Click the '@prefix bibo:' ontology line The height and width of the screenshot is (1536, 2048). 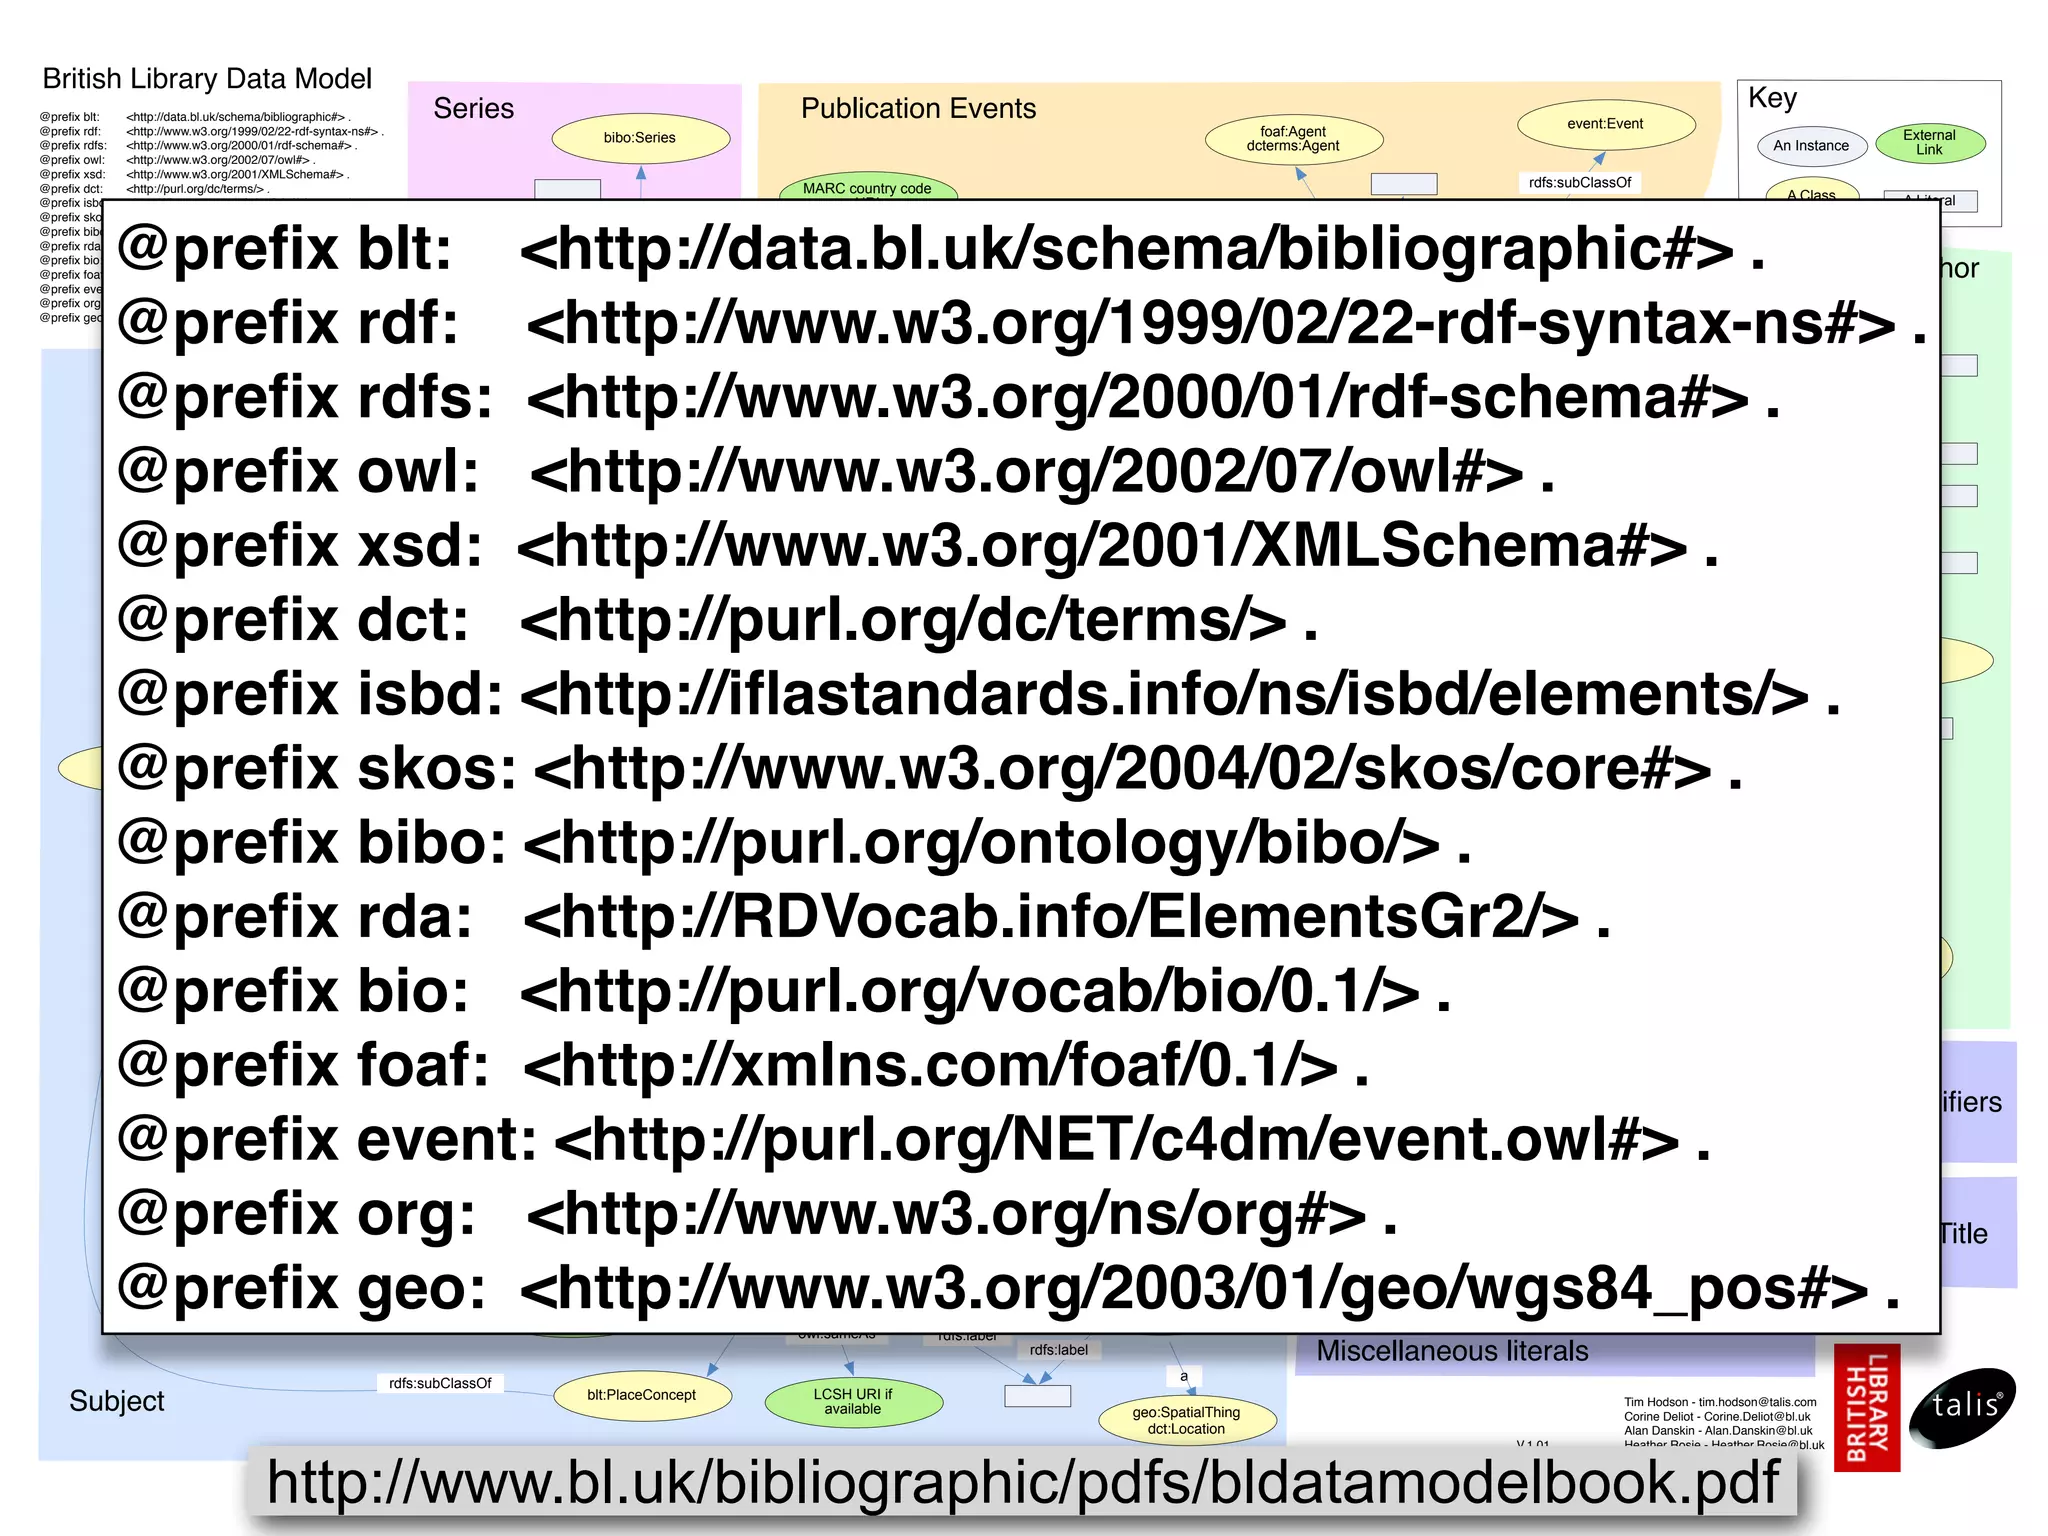pos(794,843)
